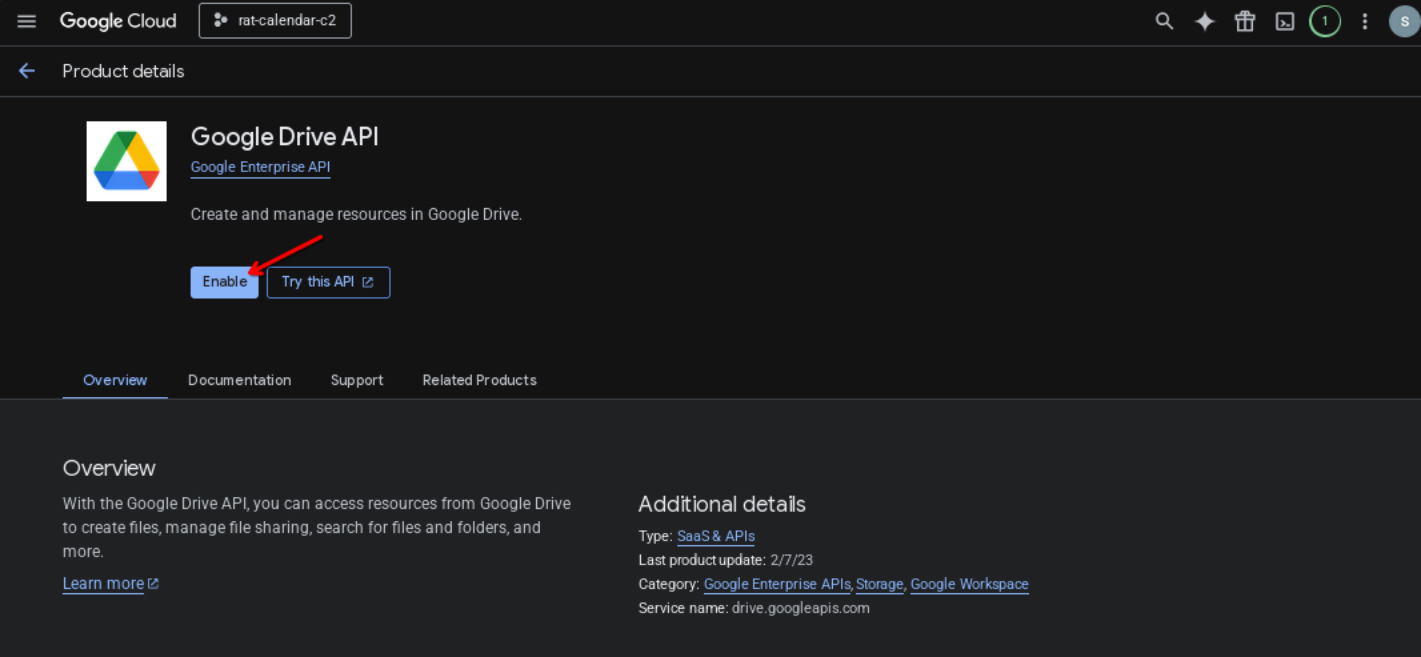The height and width of the screenshot is (657, 1421).
Task: Open the hamburger navigation menu
Action: (27, 21)
